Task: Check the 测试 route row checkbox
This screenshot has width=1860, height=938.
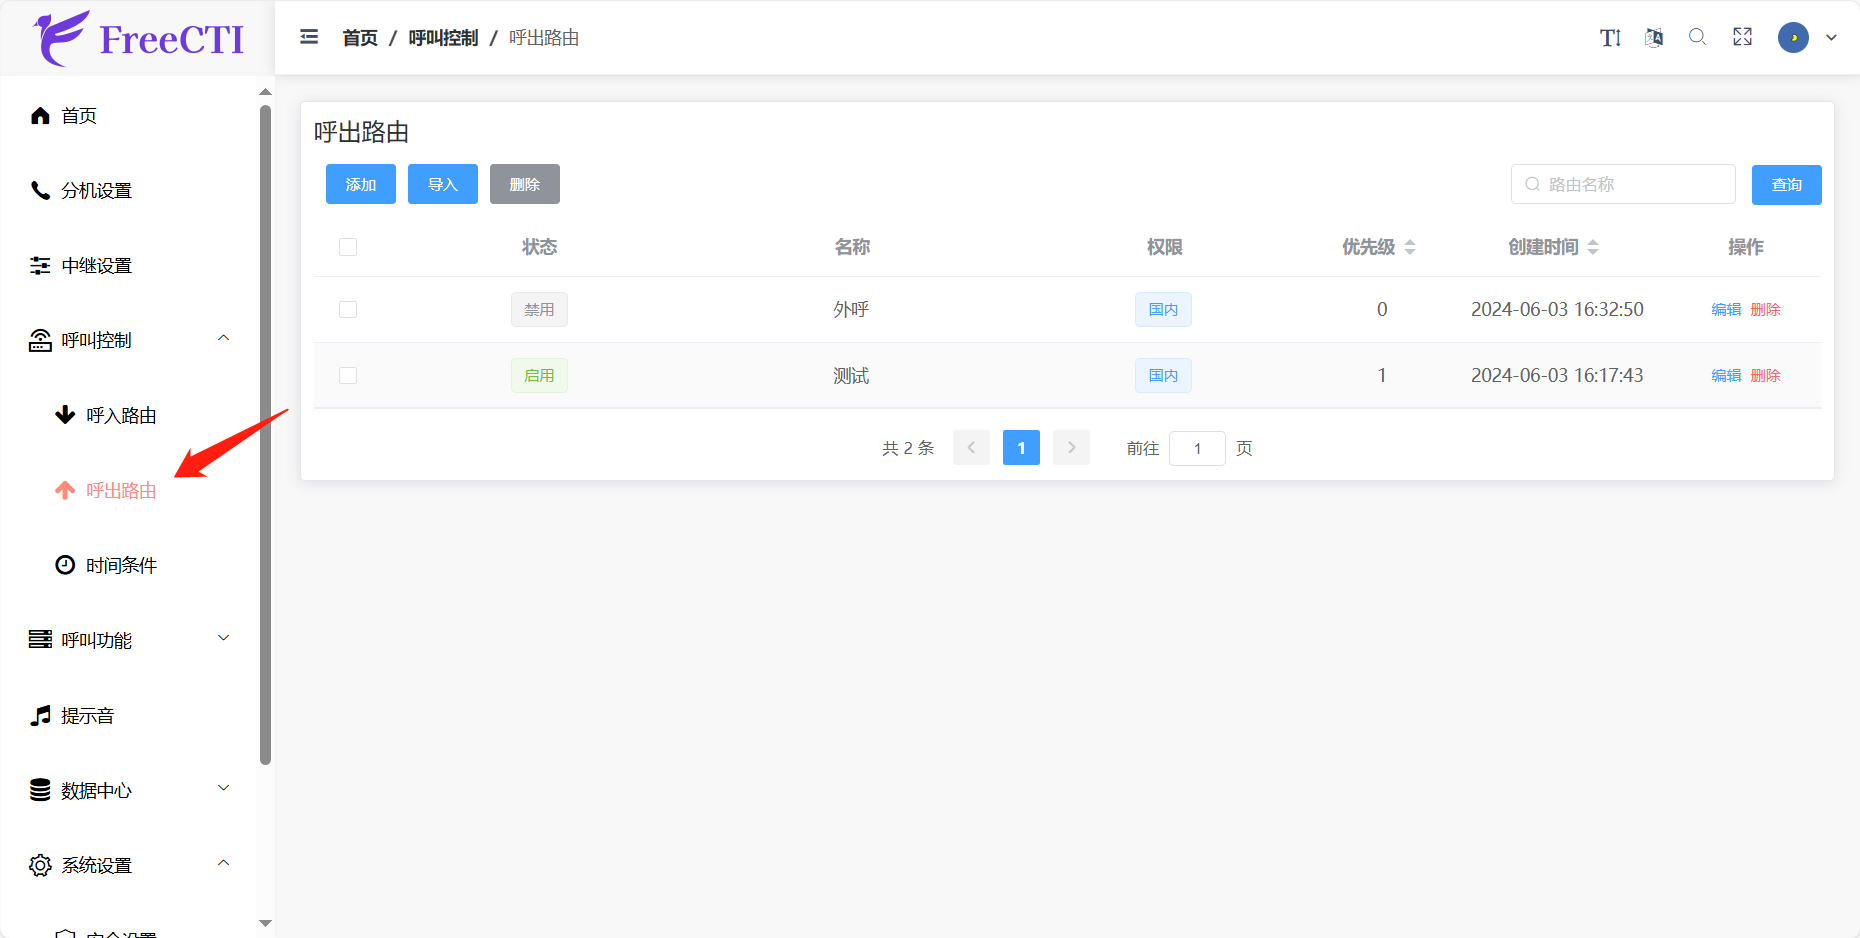Action: pyautogui.click(x=348, y=376)
